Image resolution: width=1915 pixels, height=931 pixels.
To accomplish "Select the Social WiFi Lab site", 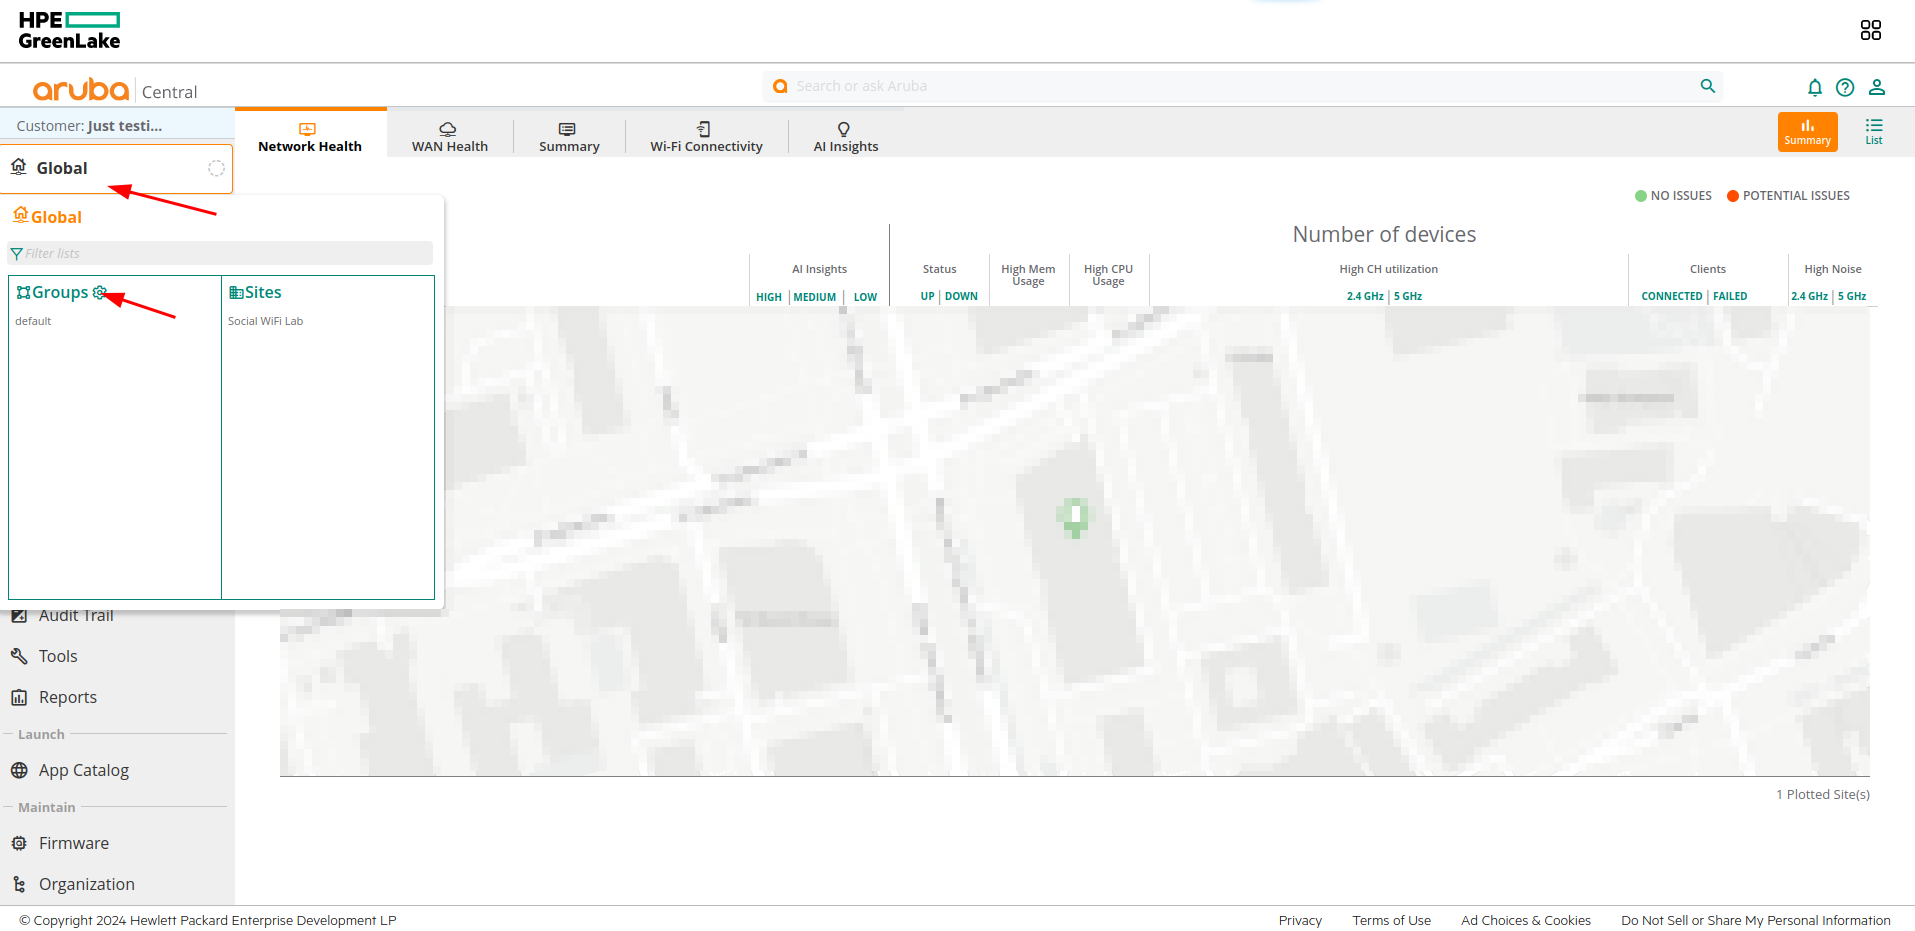I will pyautogui.click(x=265, y=321).
